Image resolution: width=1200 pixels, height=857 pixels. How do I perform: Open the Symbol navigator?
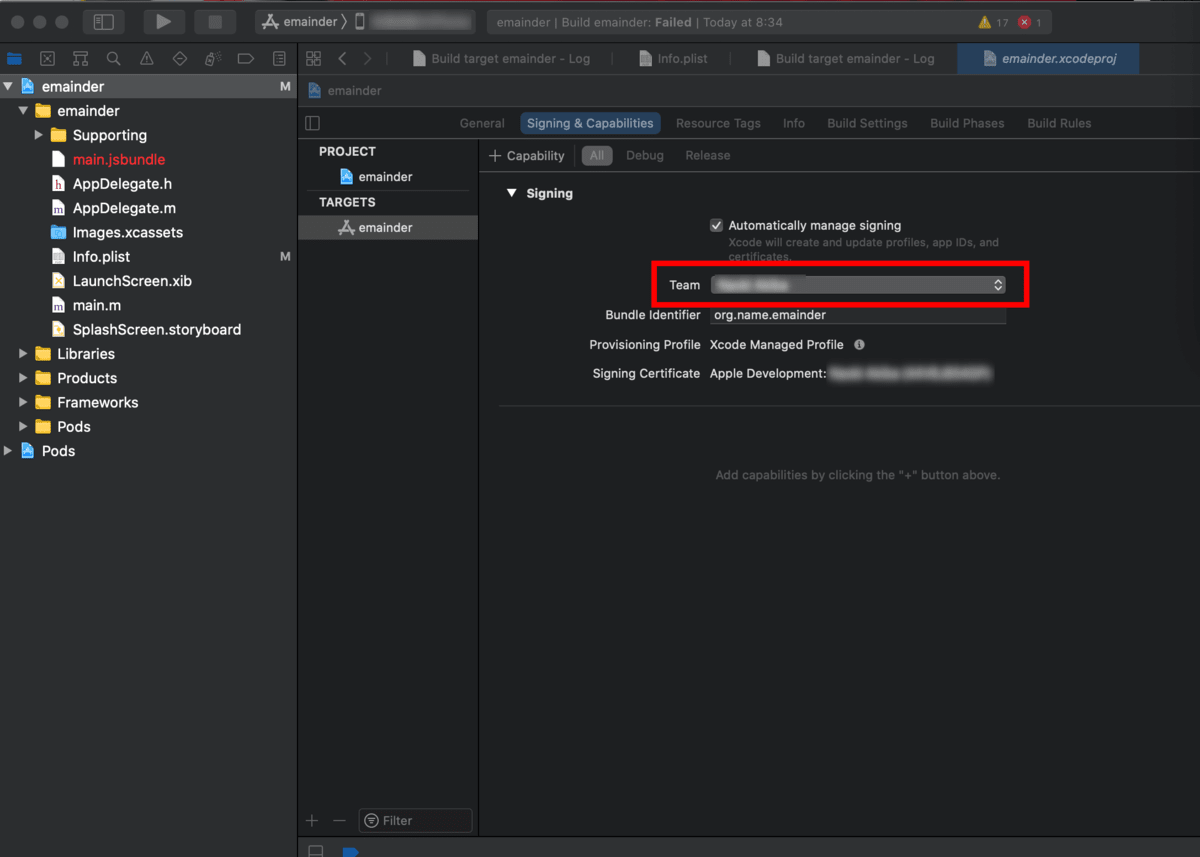[x=80, y=59]
